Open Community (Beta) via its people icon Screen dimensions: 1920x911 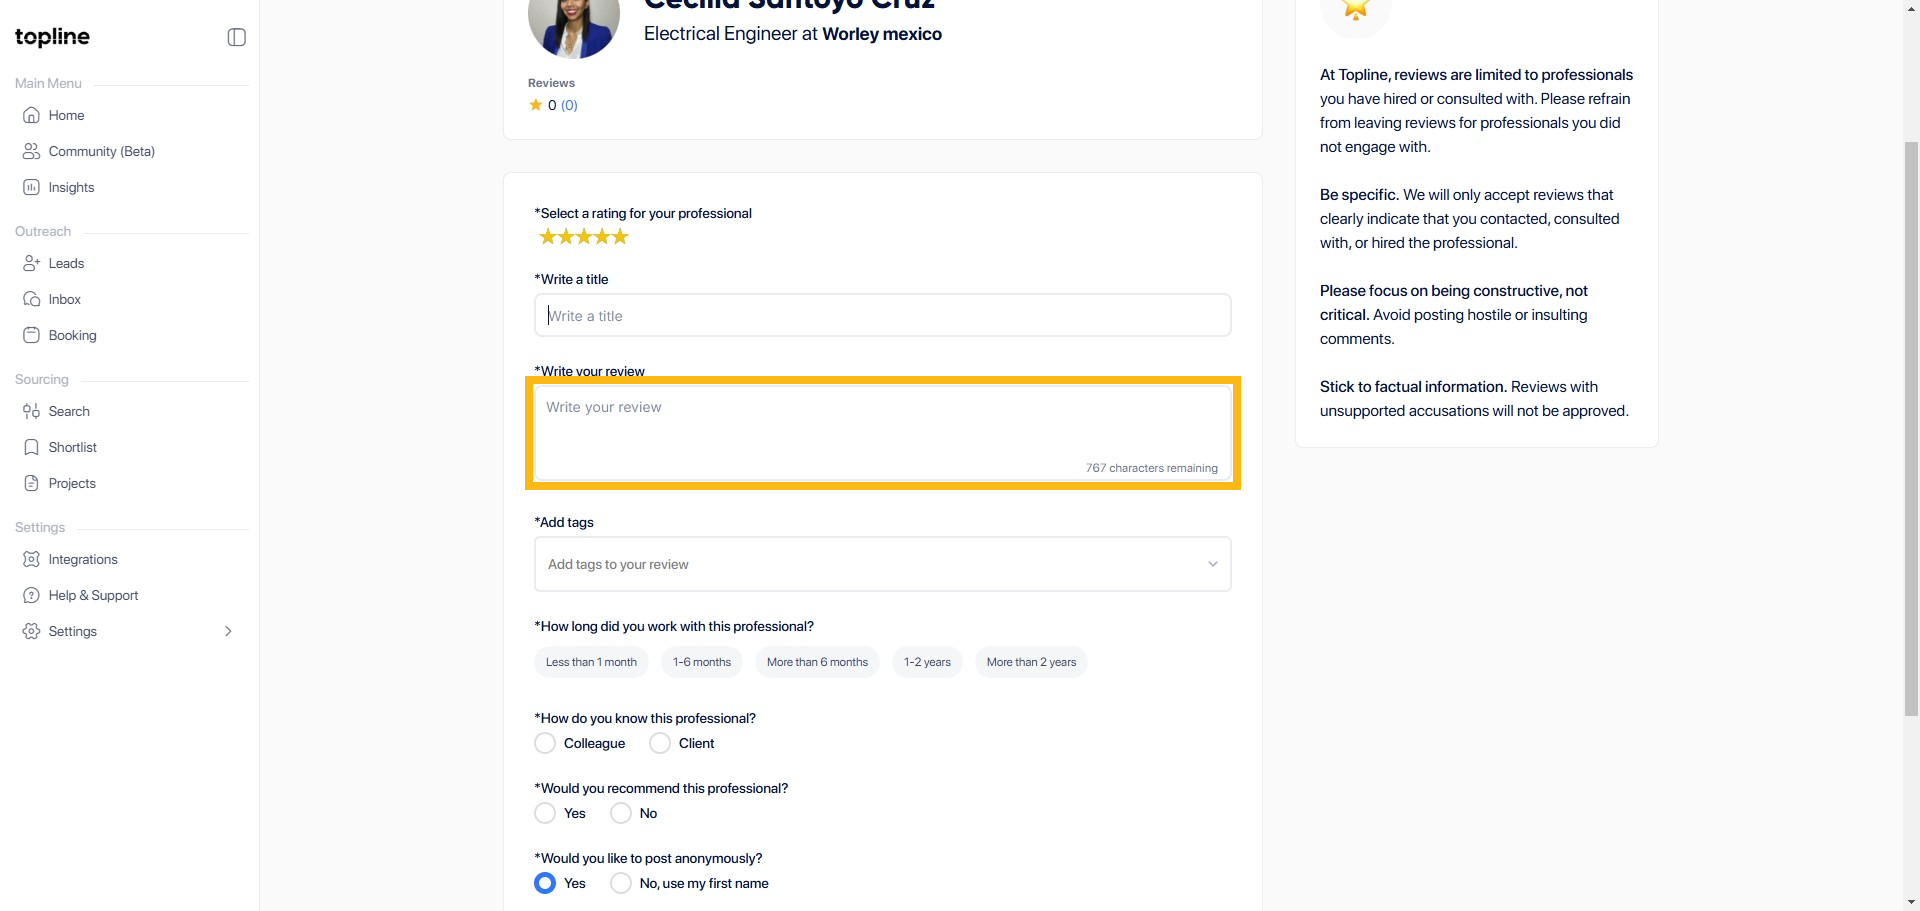pos(31,151)
